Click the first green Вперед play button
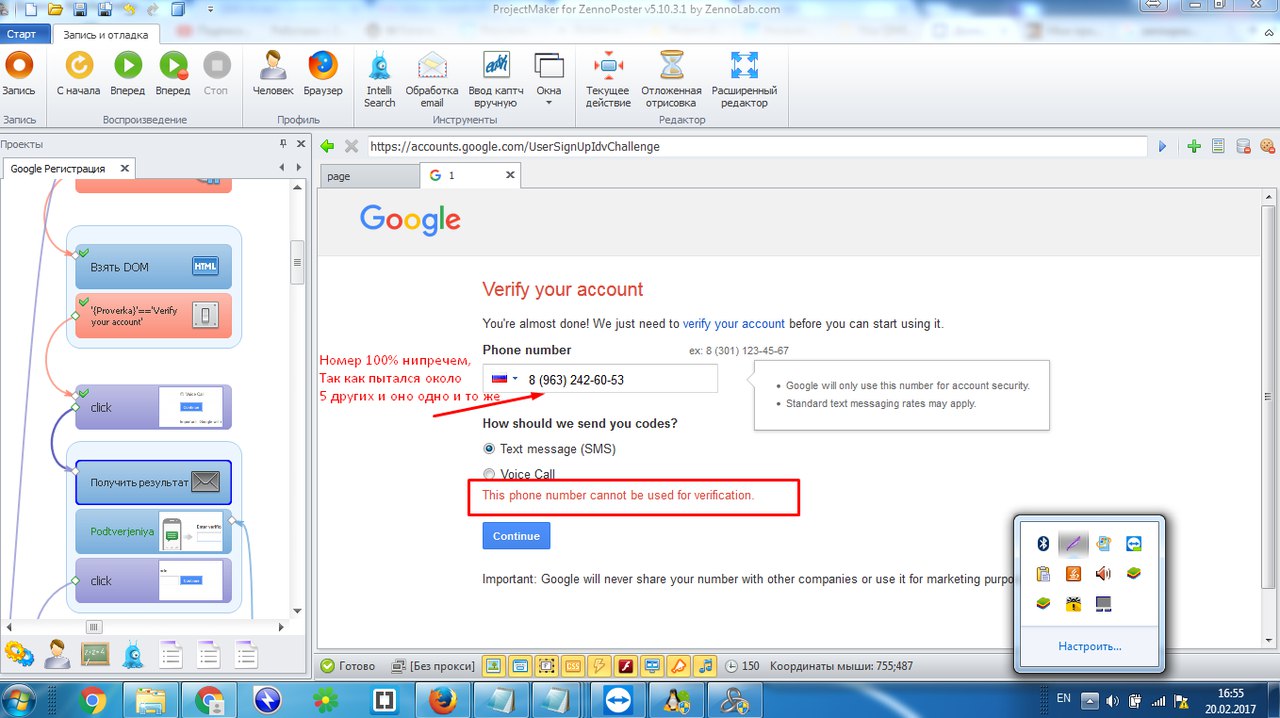 [127, 75]
